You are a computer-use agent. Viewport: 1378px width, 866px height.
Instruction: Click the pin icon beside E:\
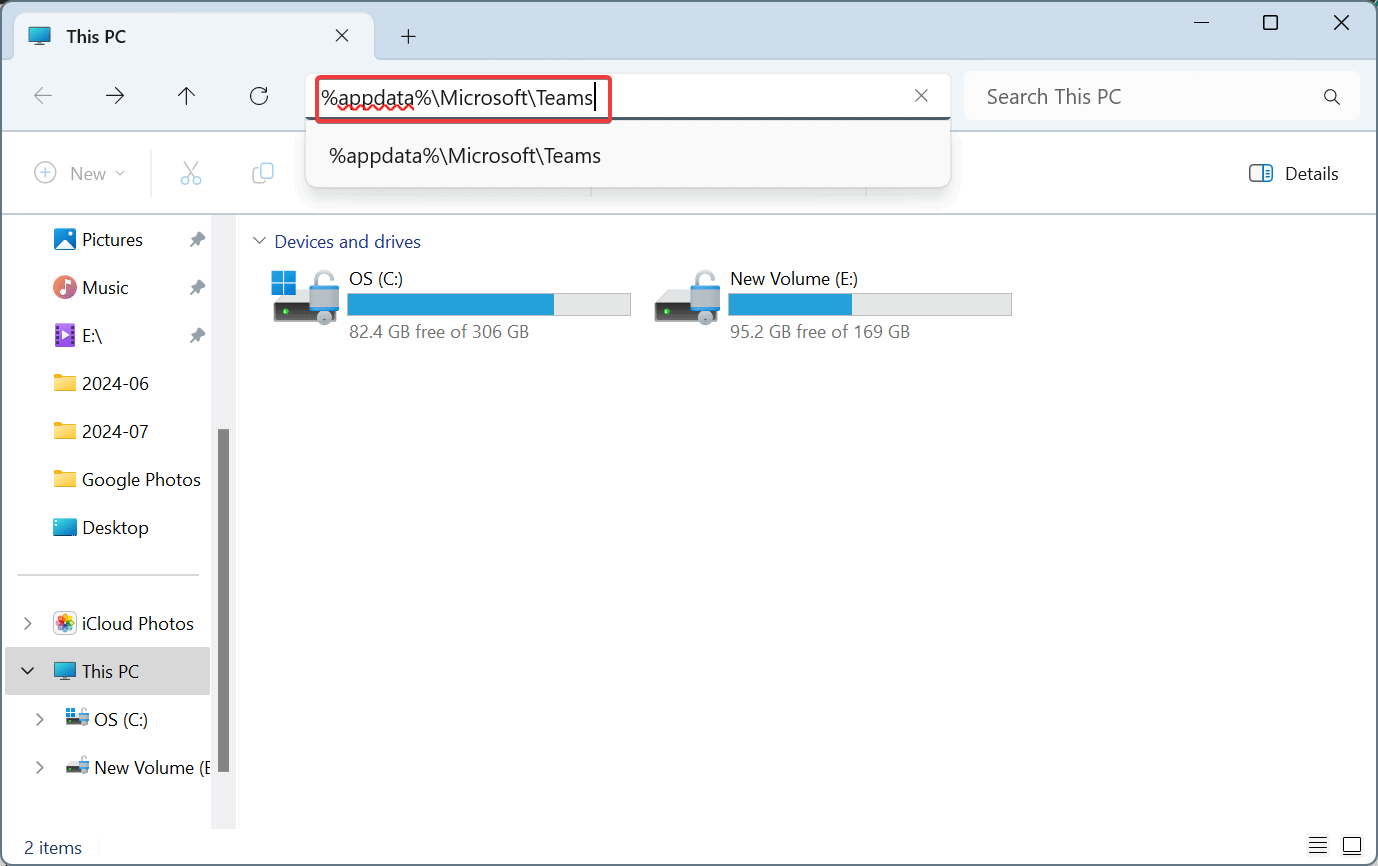click(x=197, y=336)
